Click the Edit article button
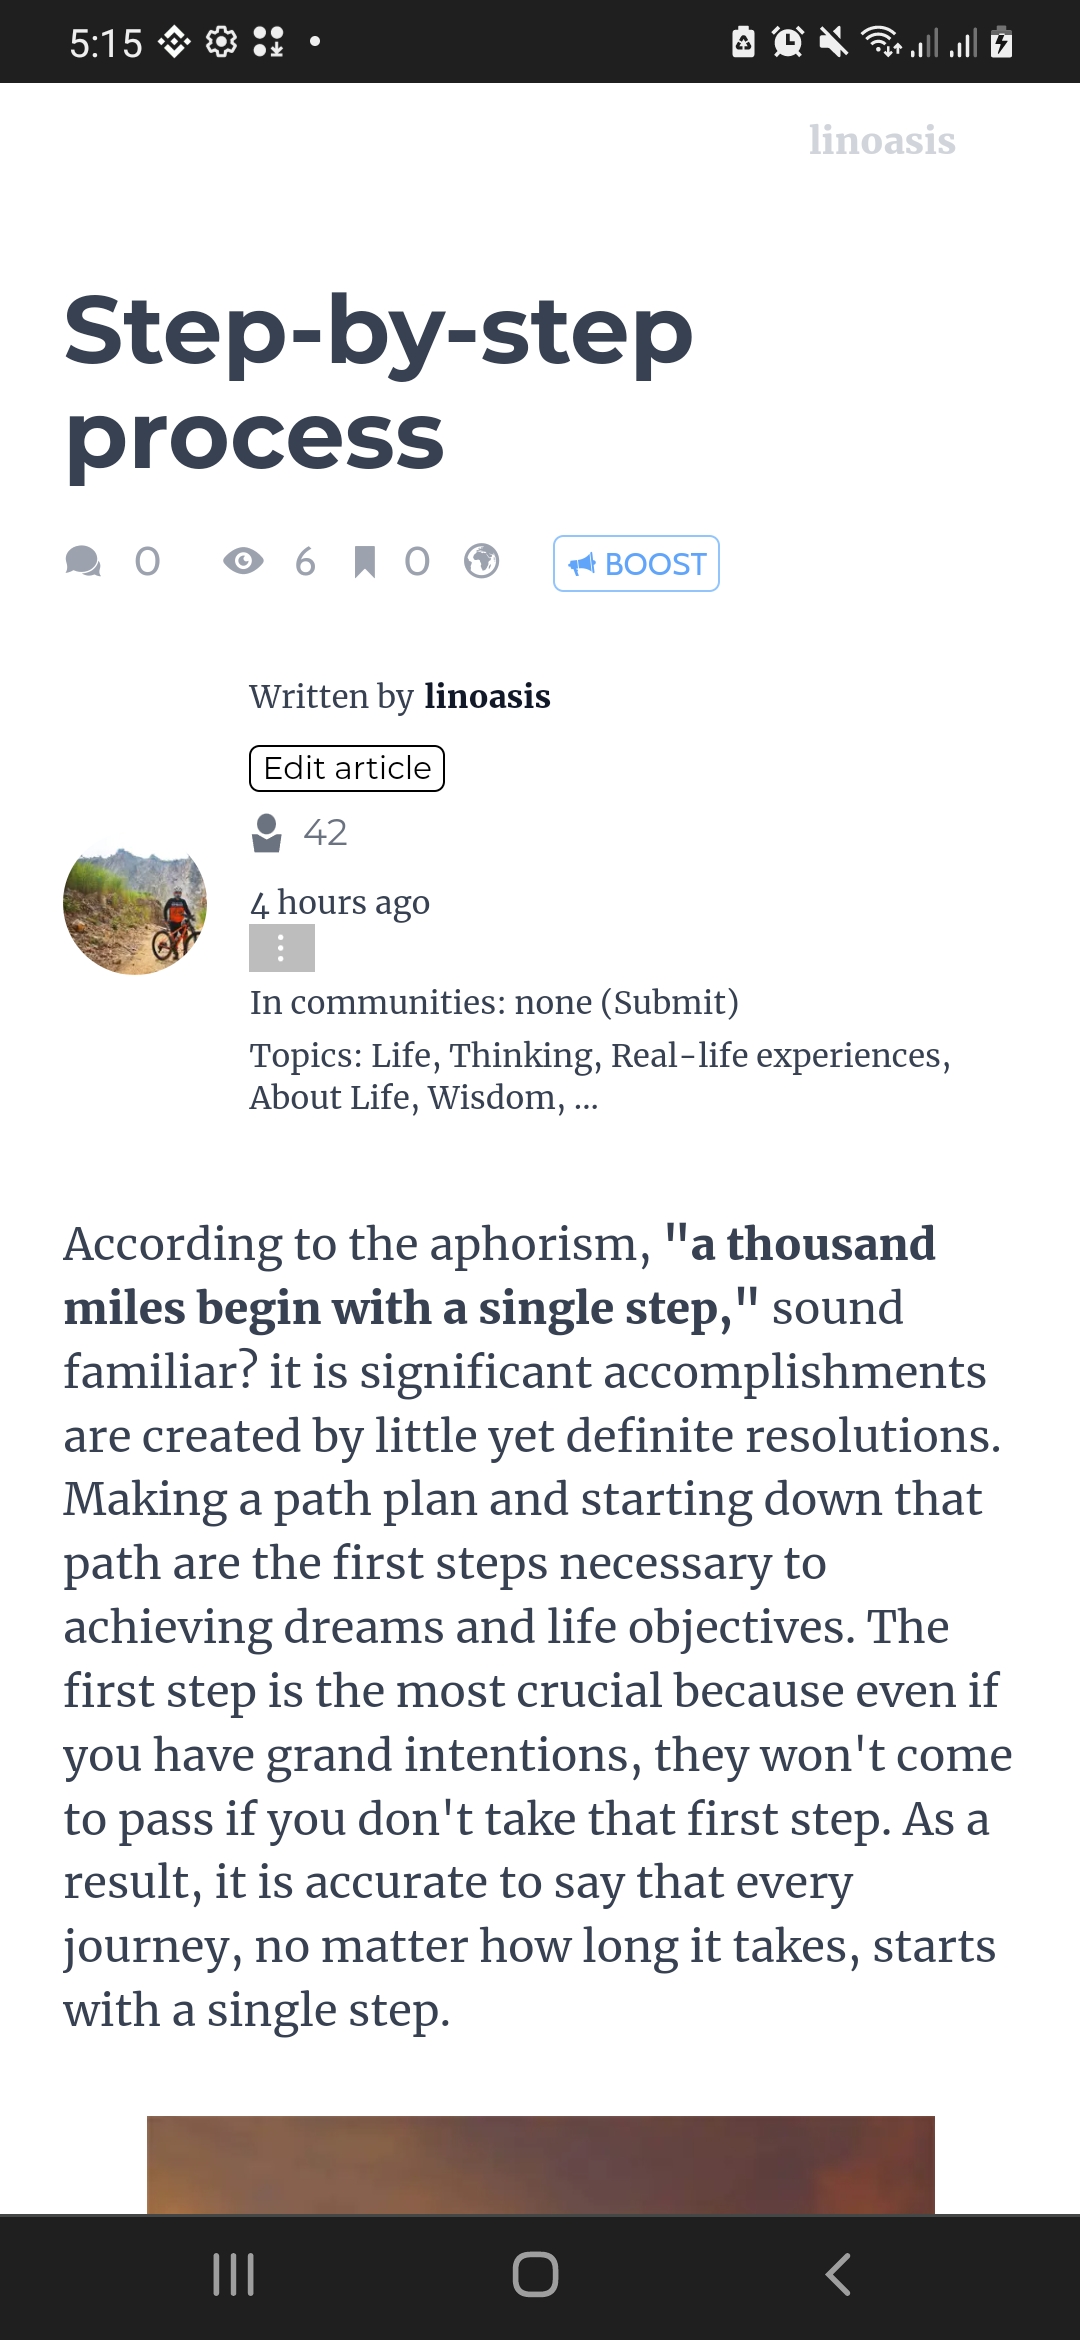 [x=347, y=768]
